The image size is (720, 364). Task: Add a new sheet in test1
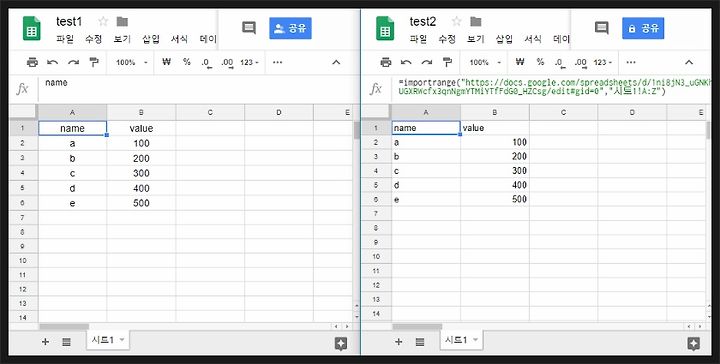(x=45, y=342)
